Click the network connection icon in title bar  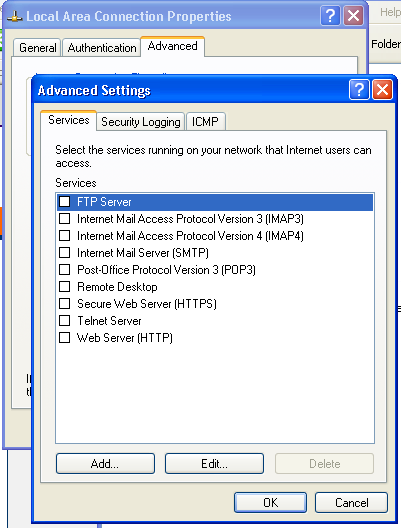pos(15,16)
